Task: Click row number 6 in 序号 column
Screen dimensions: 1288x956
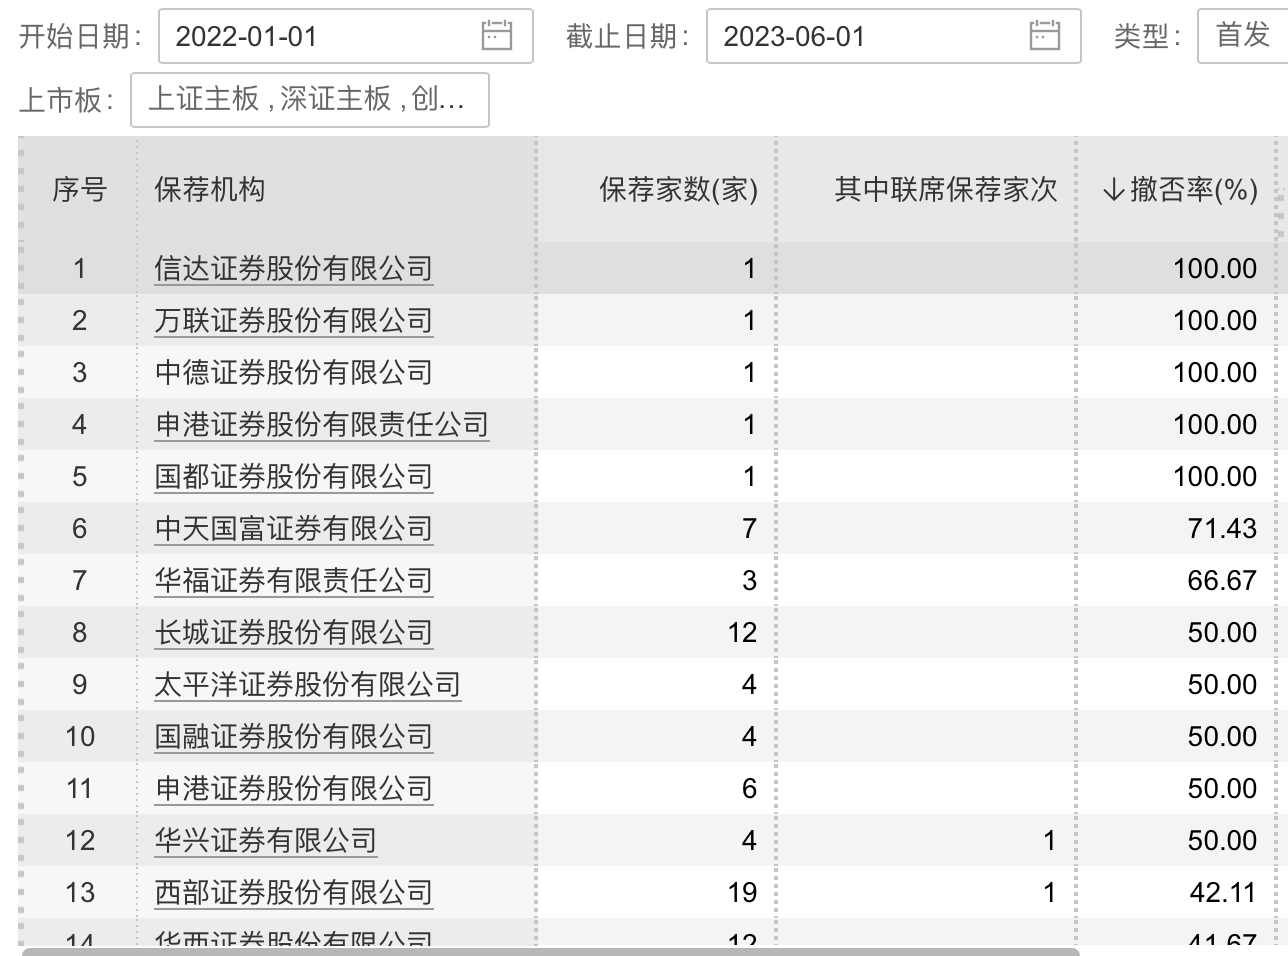Action: (x=80, y=528)
